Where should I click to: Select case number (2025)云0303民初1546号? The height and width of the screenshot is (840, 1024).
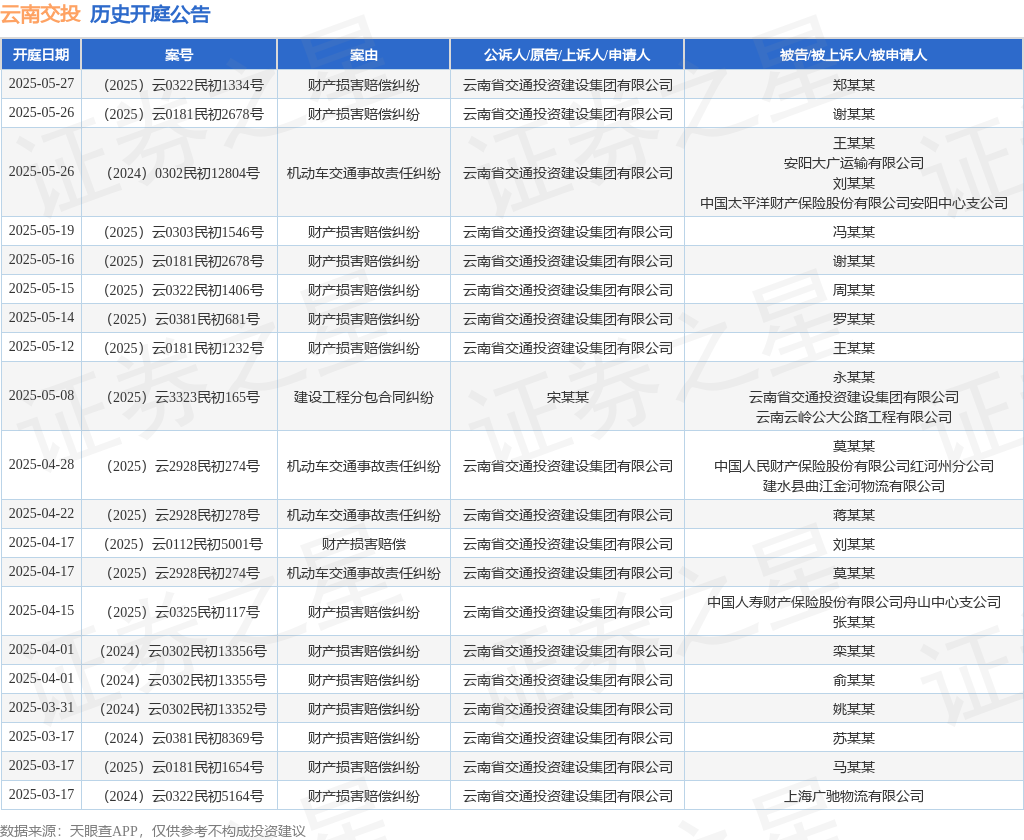pyautogui.click(x=184, y=232)
